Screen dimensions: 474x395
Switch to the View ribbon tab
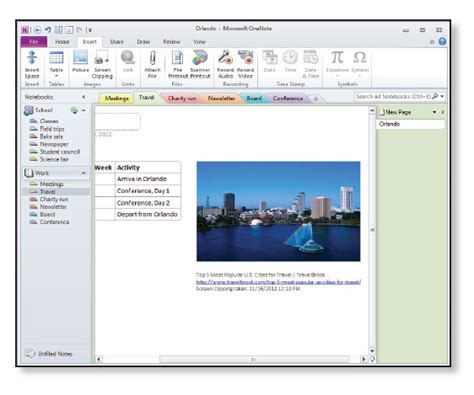click(199, 42)
